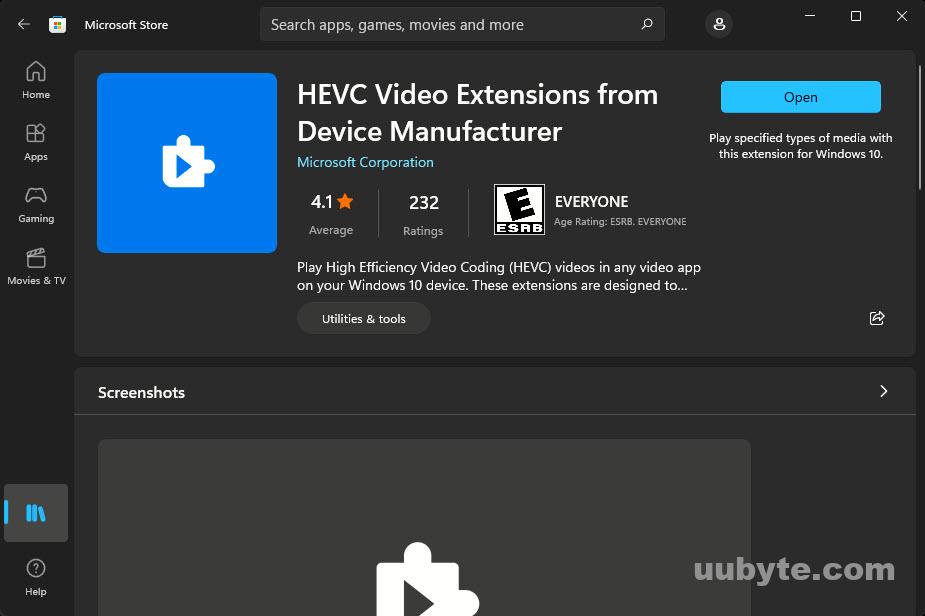The height and width of the screenshot is (616, 925).
Task: Open the Help section in sidebar
Action: coord(36,577)
